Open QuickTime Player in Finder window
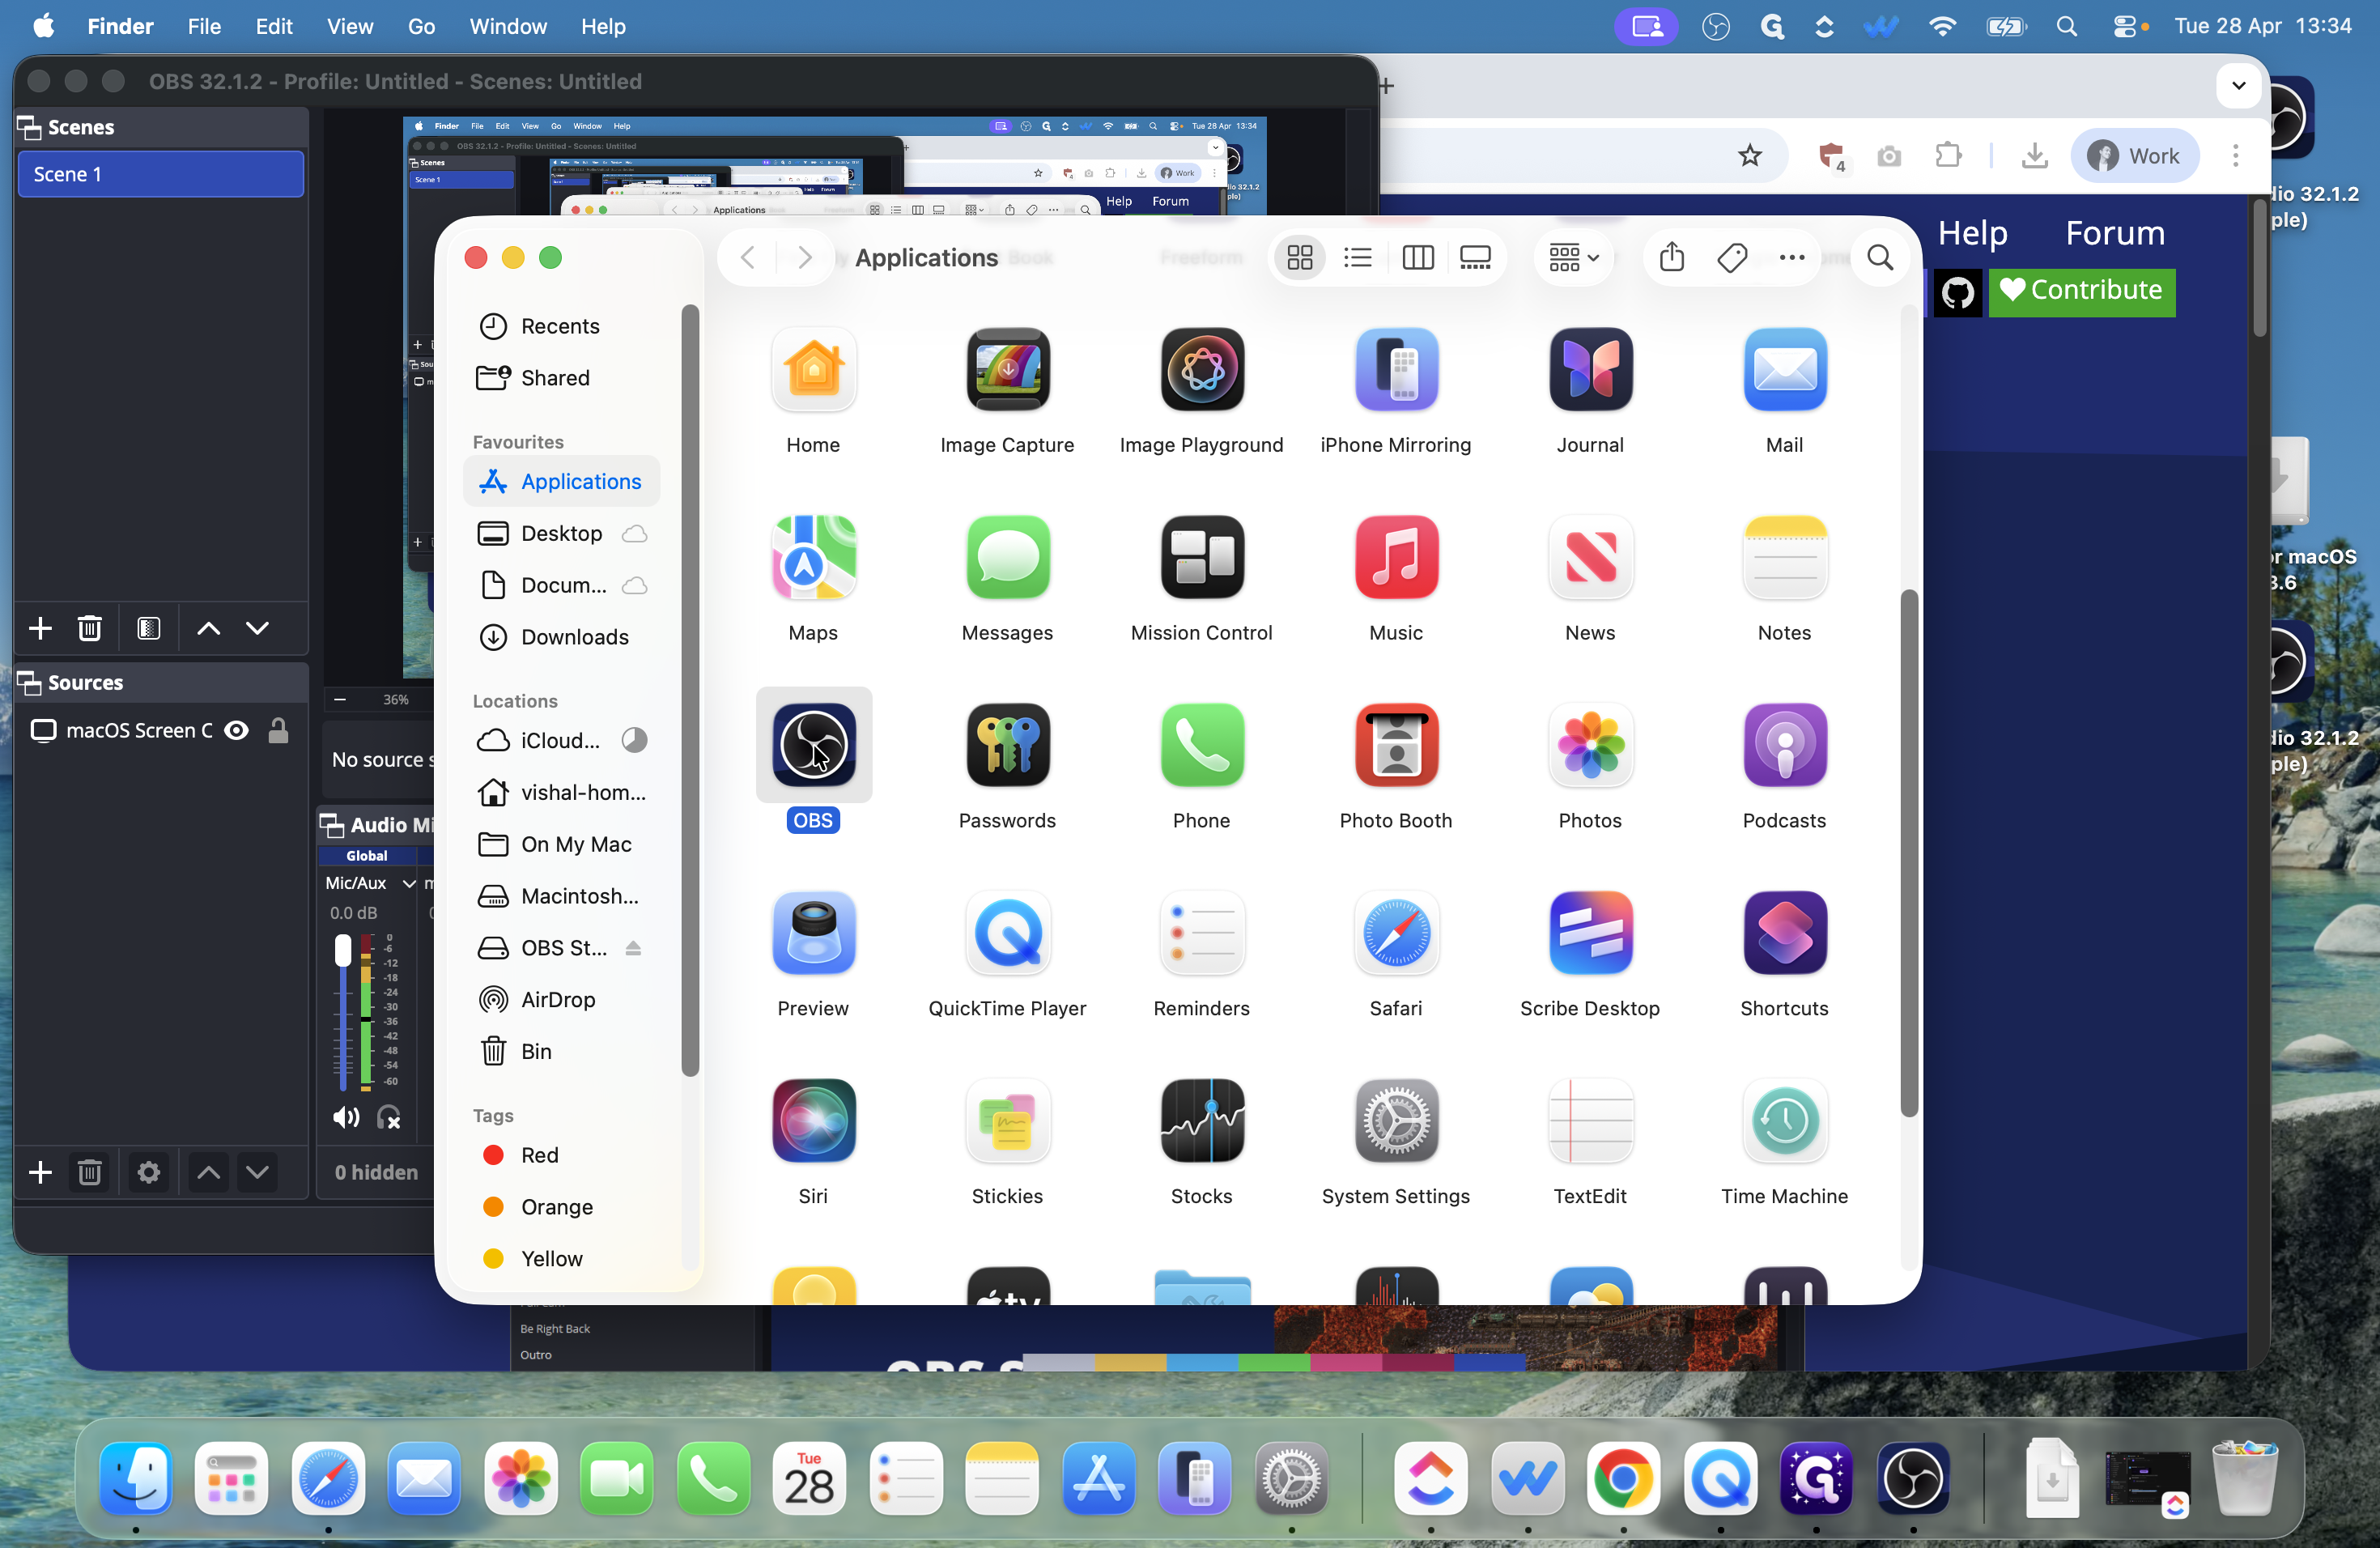Viewport: 2380px width, 1548px height. [x=1007, y=933]
